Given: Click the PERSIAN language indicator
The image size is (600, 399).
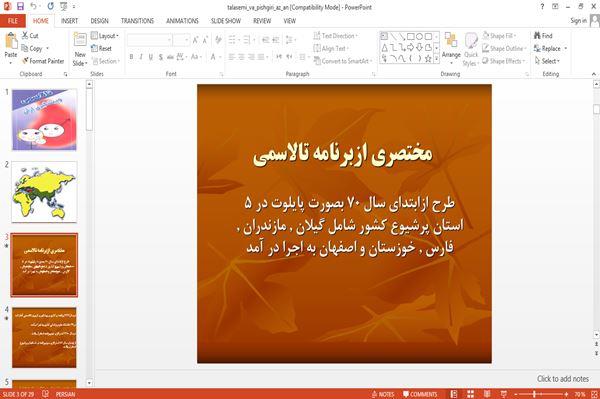Looking at the screenshot, I should coord(65,394).
